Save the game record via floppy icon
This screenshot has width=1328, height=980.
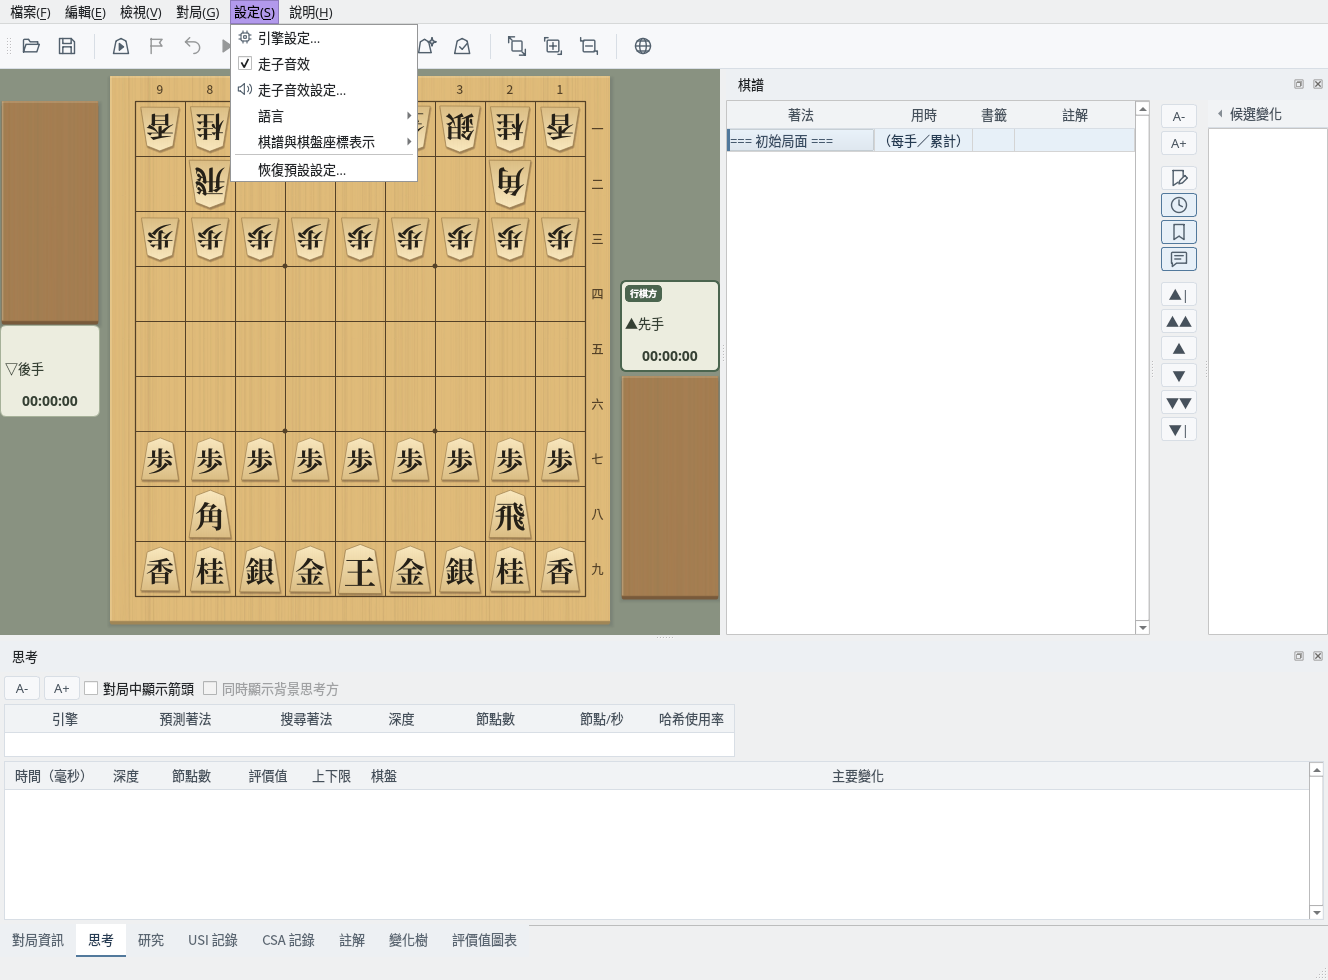click(67, 46)
